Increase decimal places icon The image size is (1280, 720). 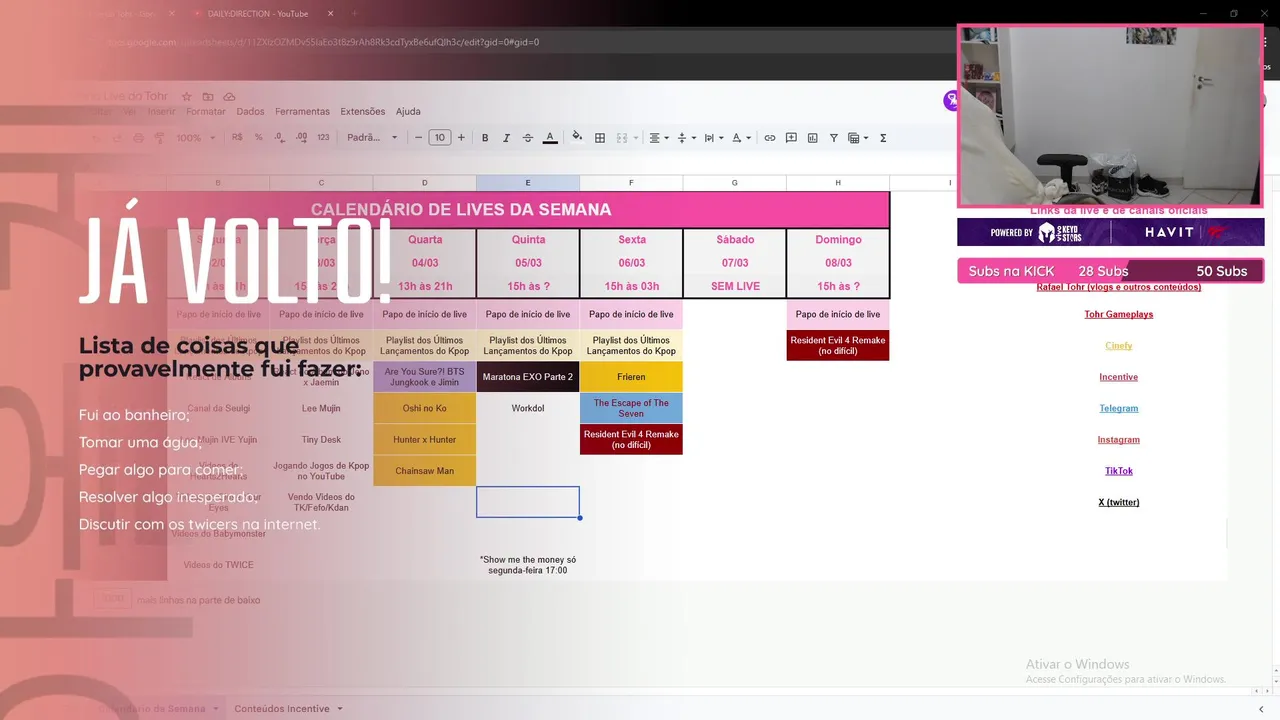tap(301, 138)
